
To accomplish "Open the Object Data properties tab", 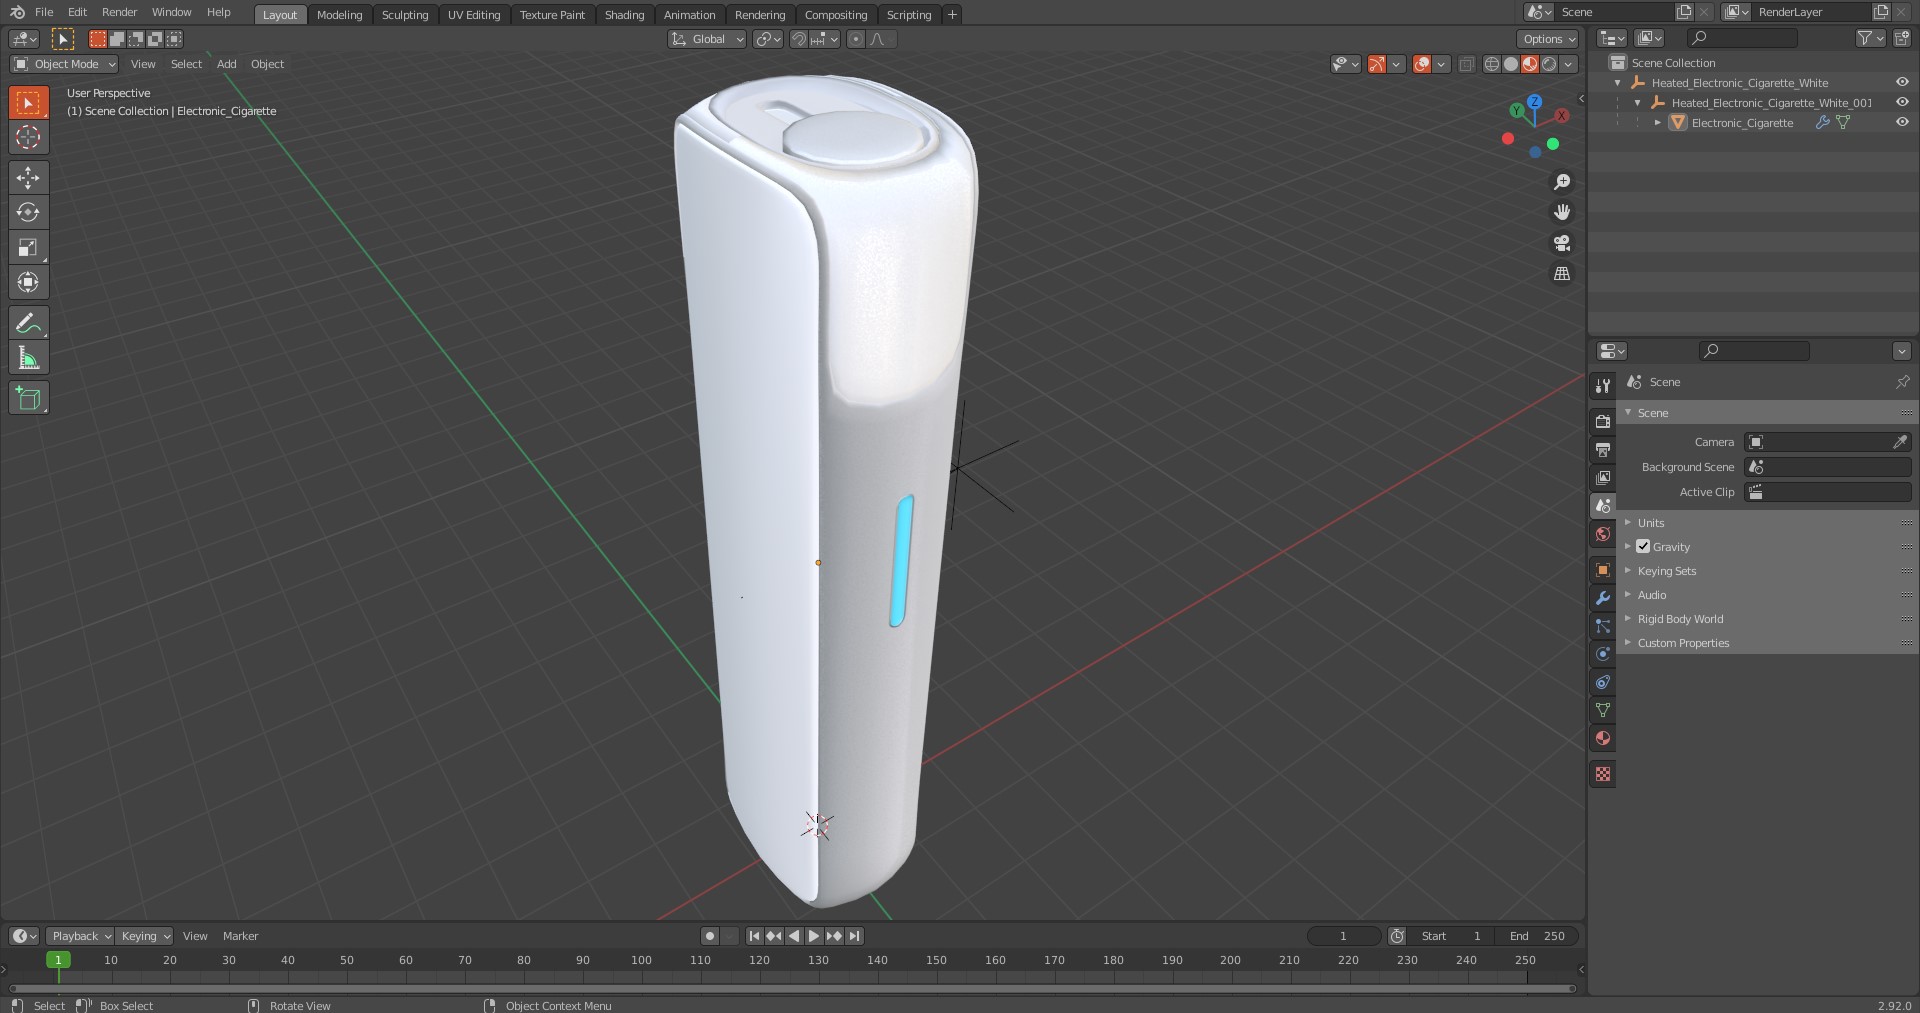I will [x=1603, y=709].
